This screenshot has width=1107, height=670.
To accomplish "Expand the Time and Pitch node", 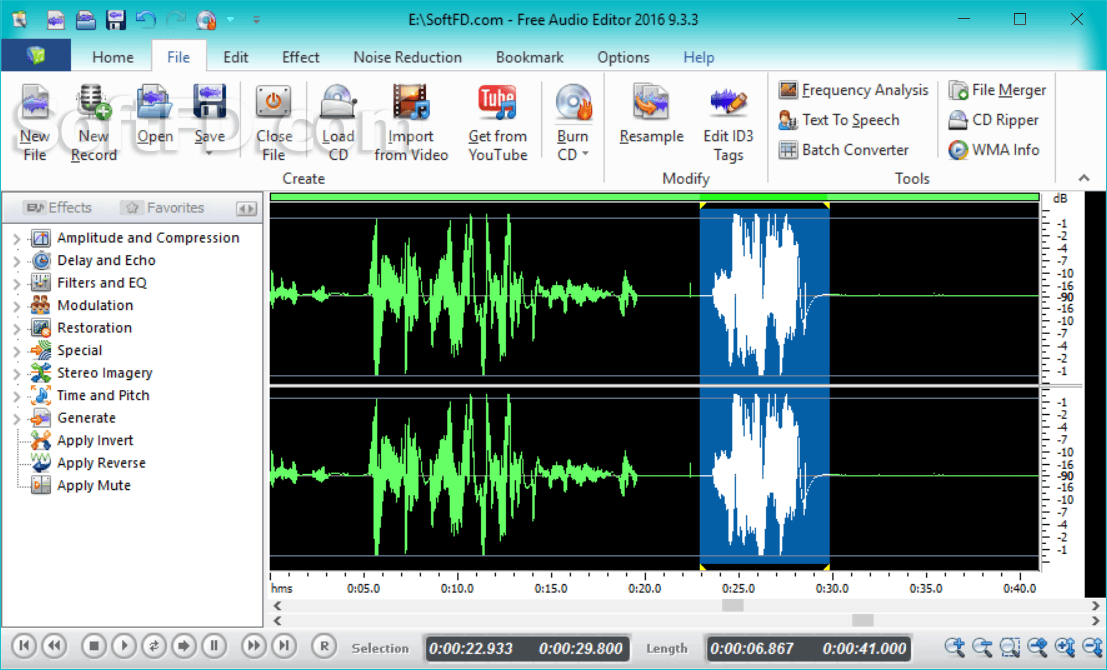I will [x=16, y=397].
